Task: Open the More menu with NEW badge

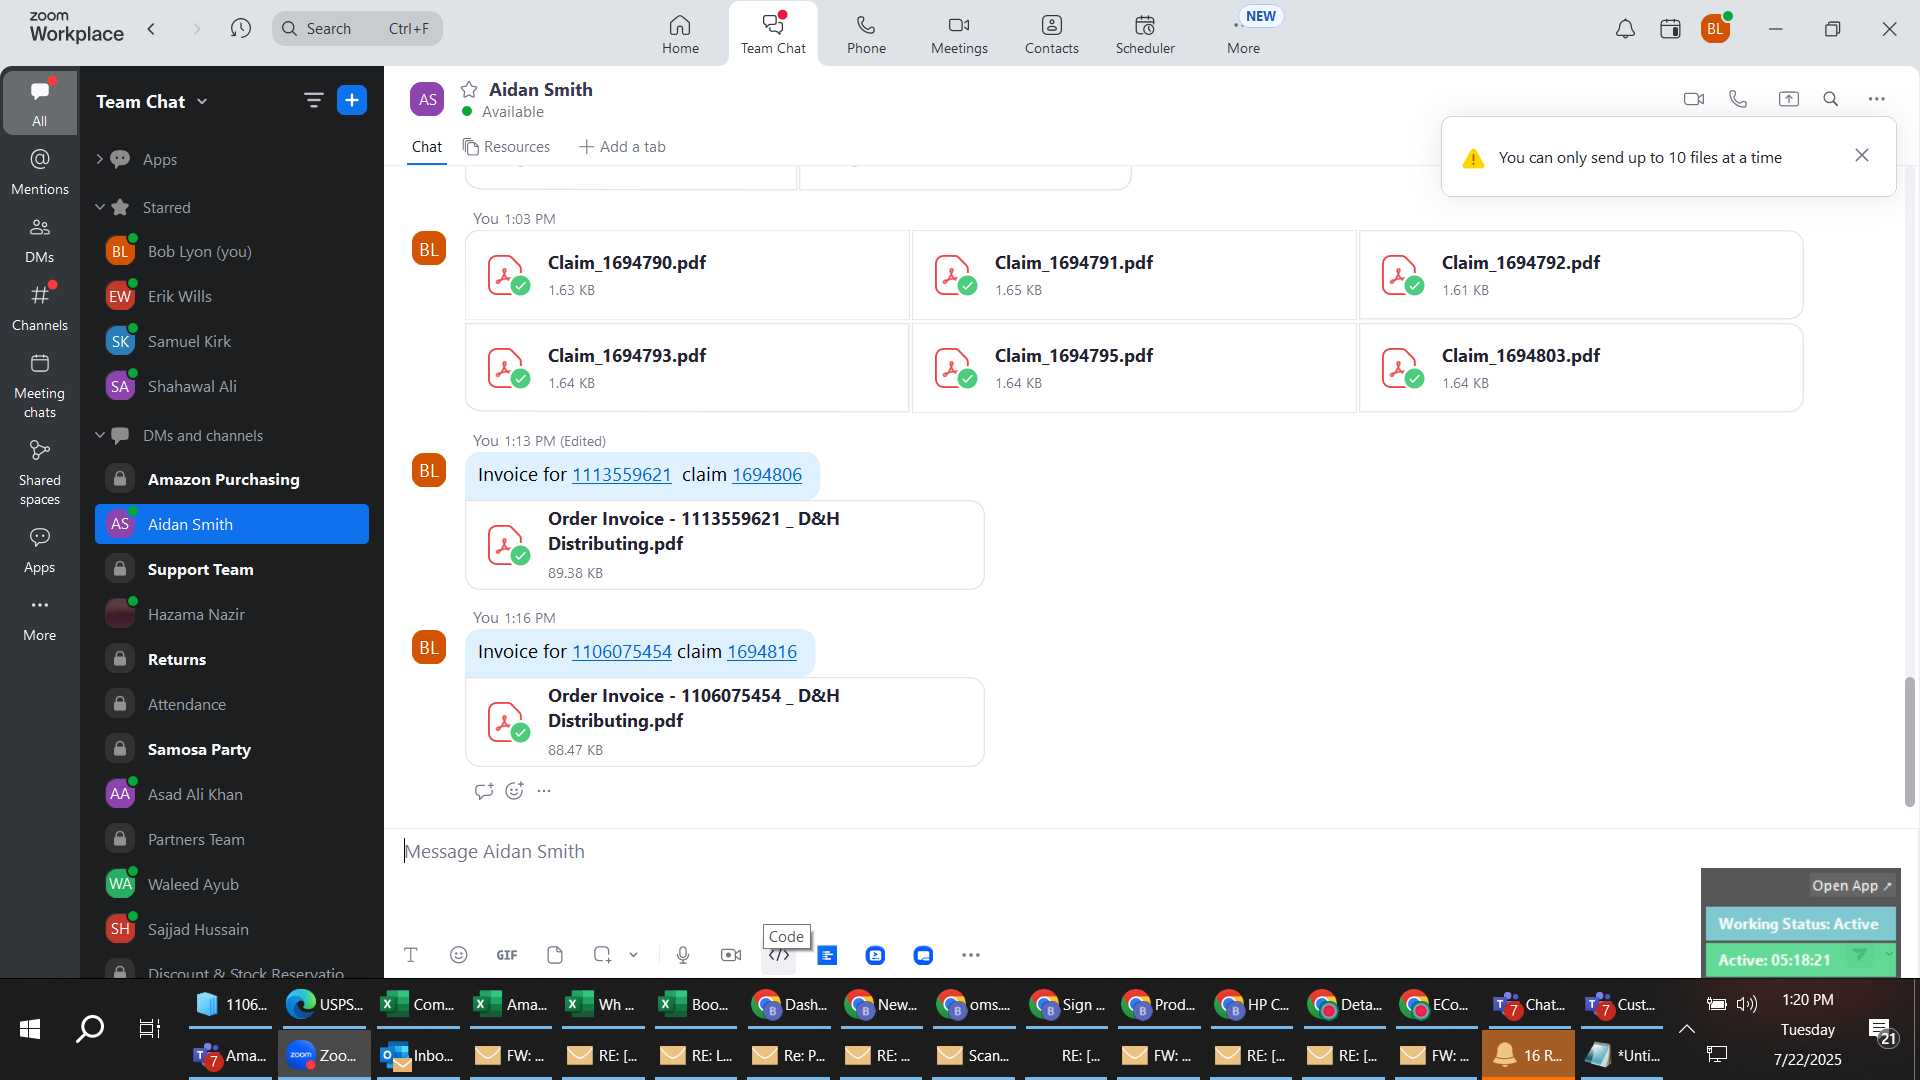Action: click(x=1244, y=34)
